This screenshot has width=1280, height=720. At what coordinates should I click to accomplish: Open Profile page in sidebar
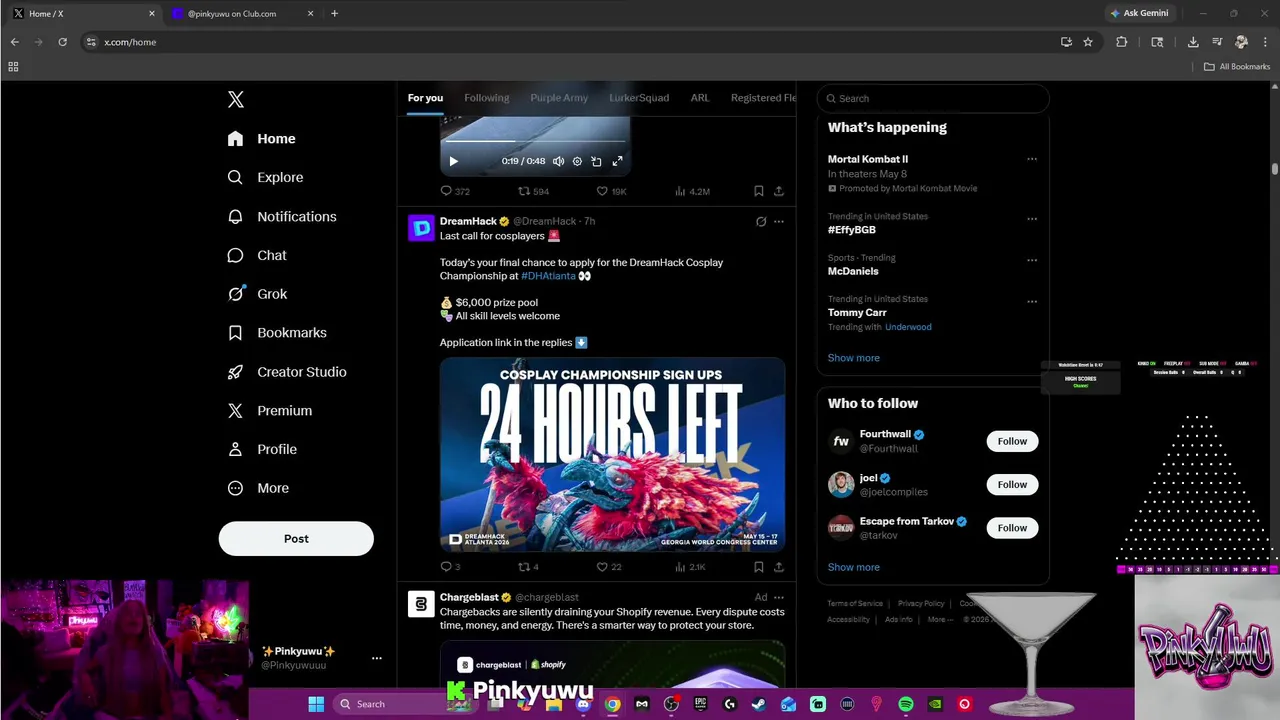click(x=262, y=450)
